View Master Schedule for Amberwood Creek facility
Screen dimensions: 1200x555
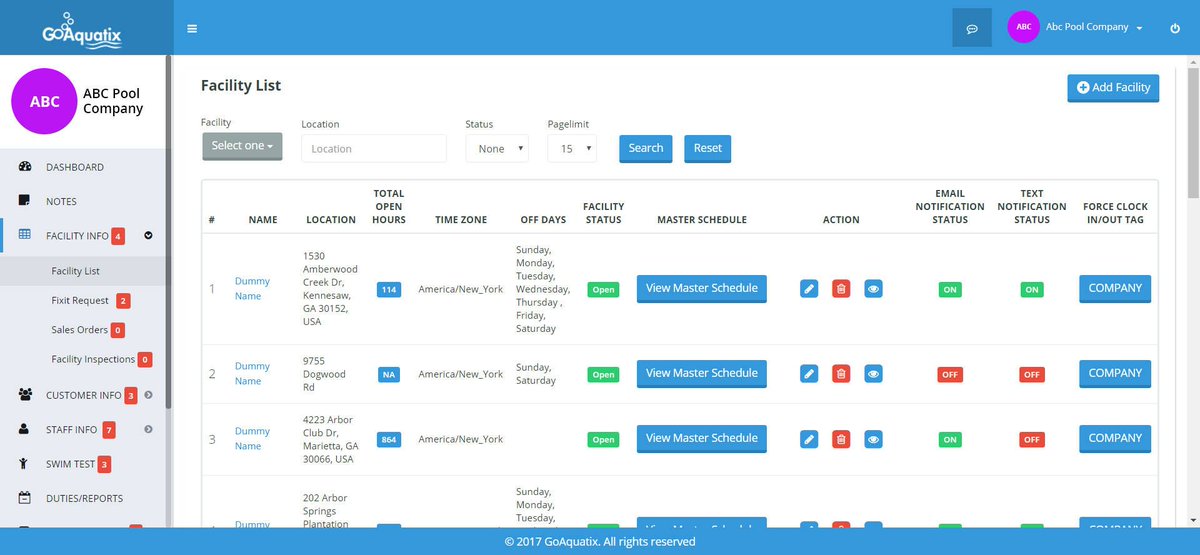coord(702,288)
